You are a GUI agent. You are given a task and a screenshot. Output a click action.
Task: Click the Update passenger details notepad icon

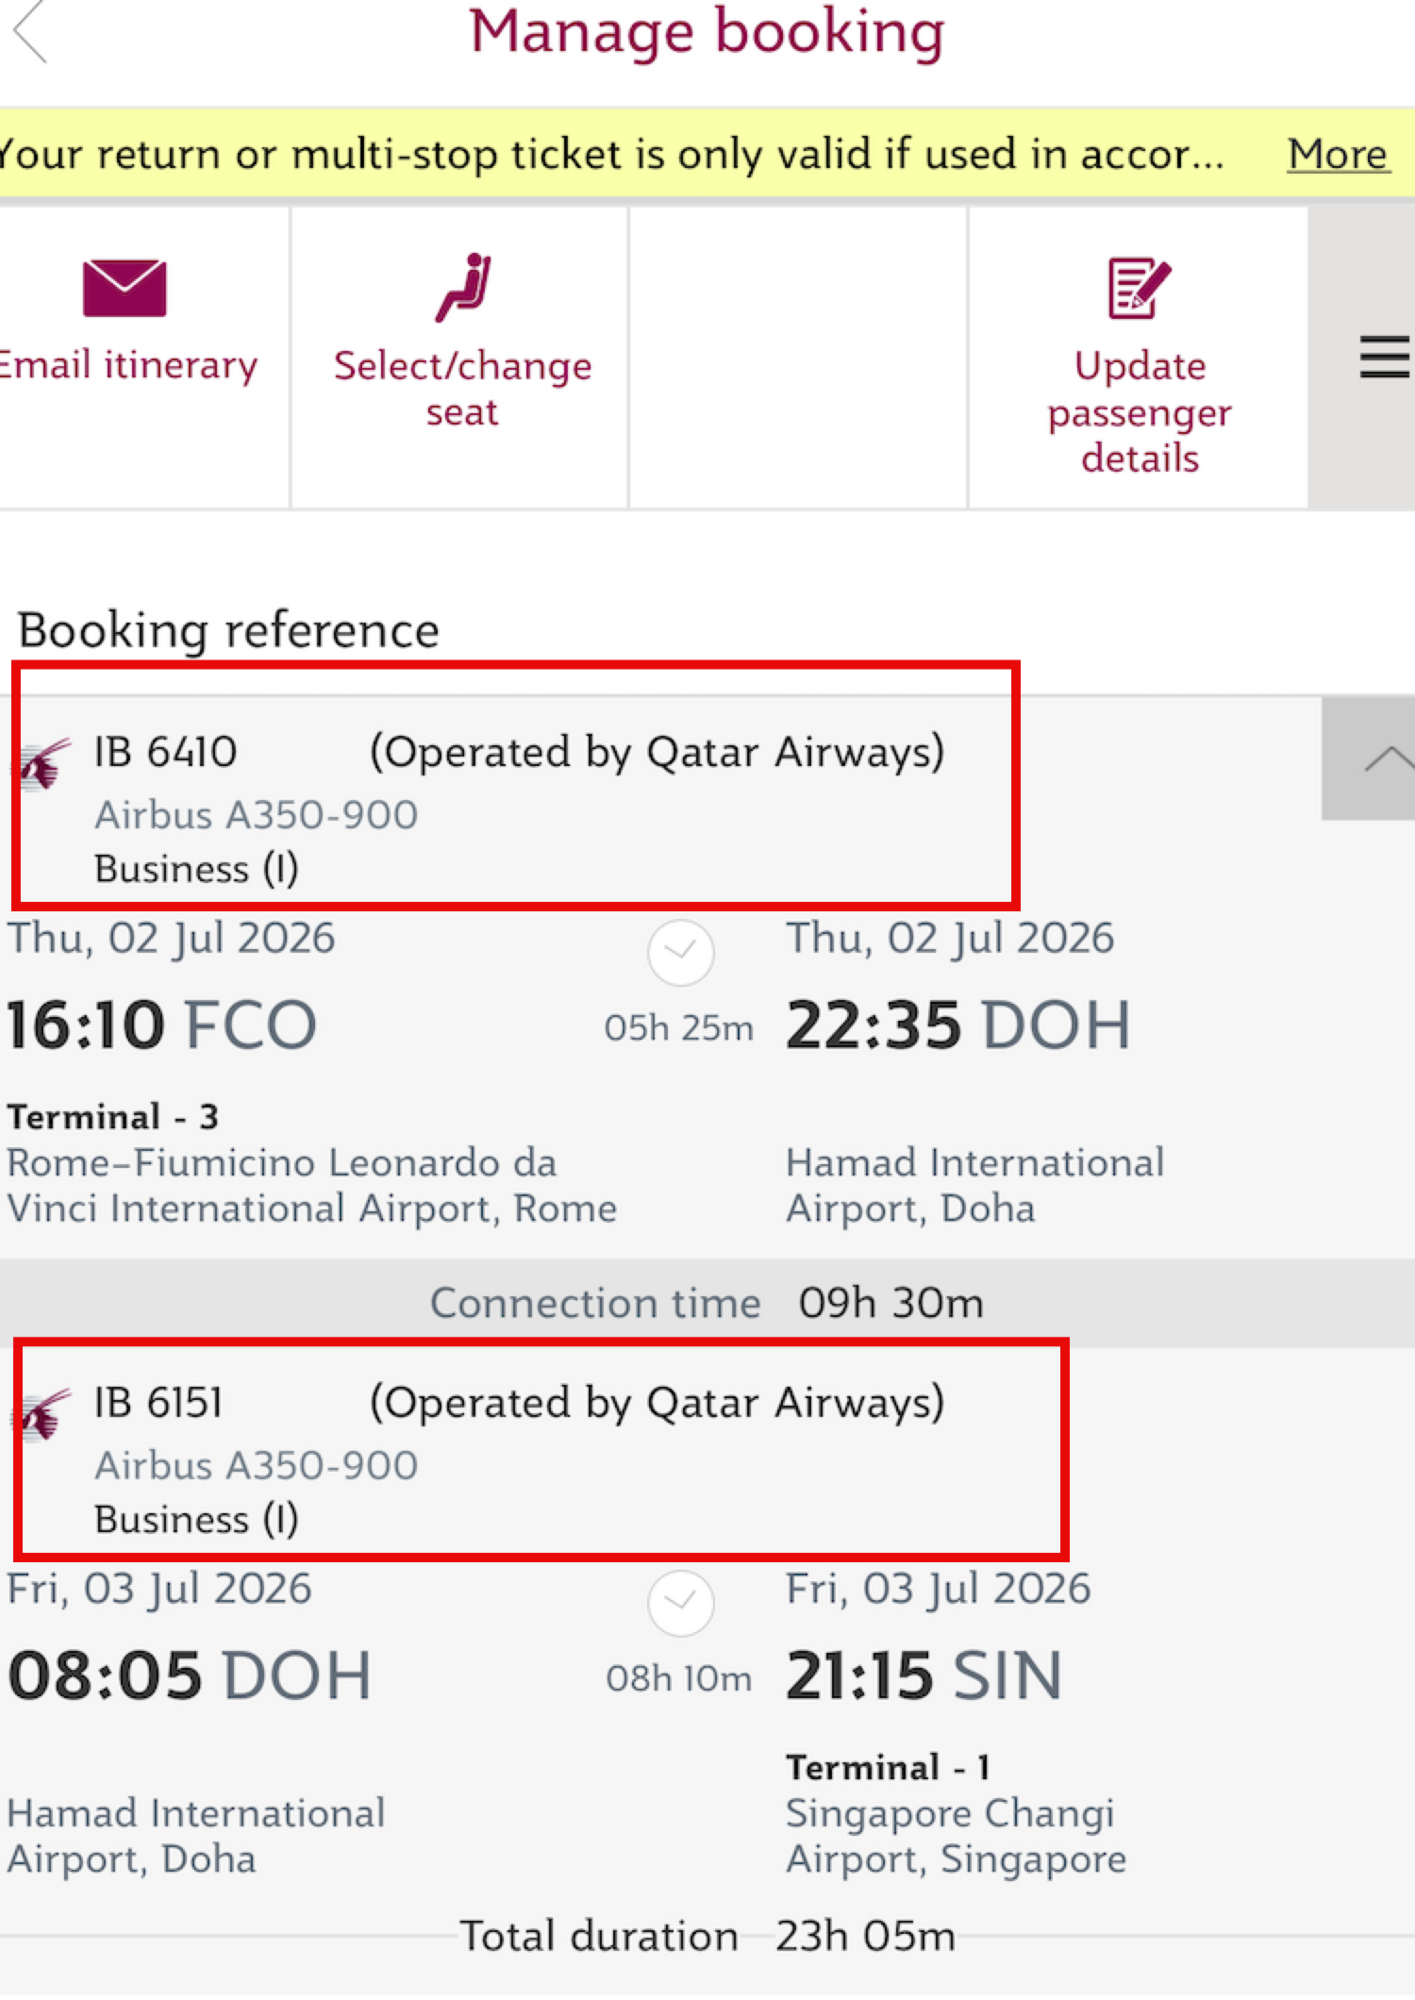pos(1138,288)
